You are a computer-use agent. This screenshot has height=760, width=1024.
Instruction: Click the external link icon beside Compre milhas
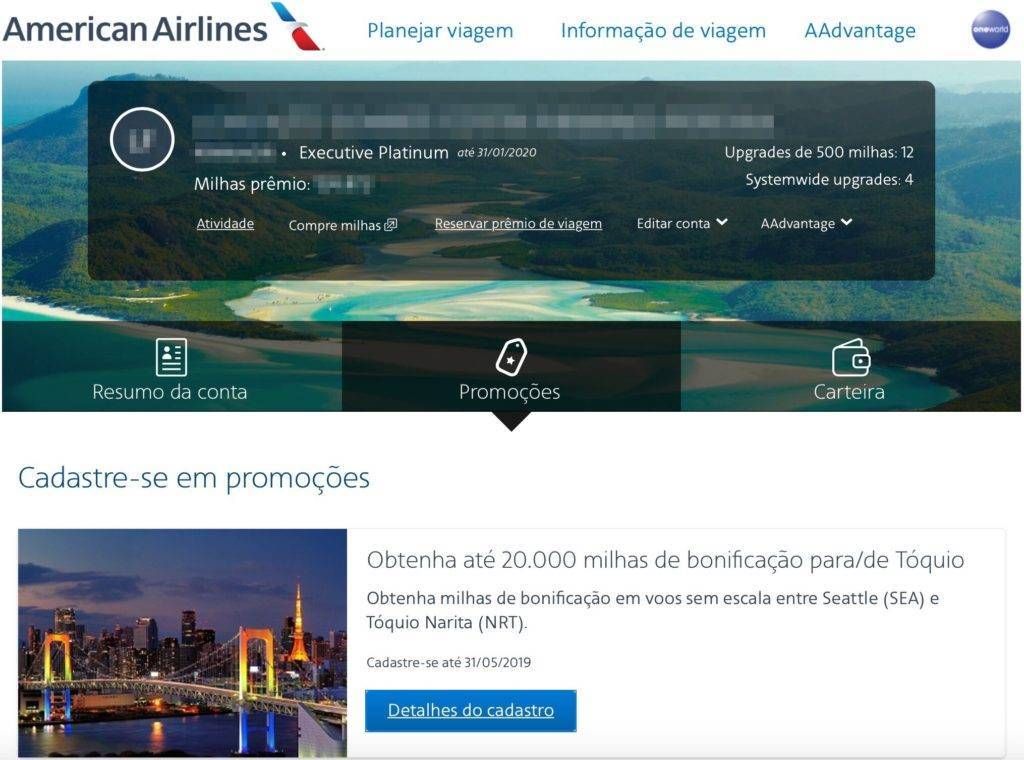point(391,225)
